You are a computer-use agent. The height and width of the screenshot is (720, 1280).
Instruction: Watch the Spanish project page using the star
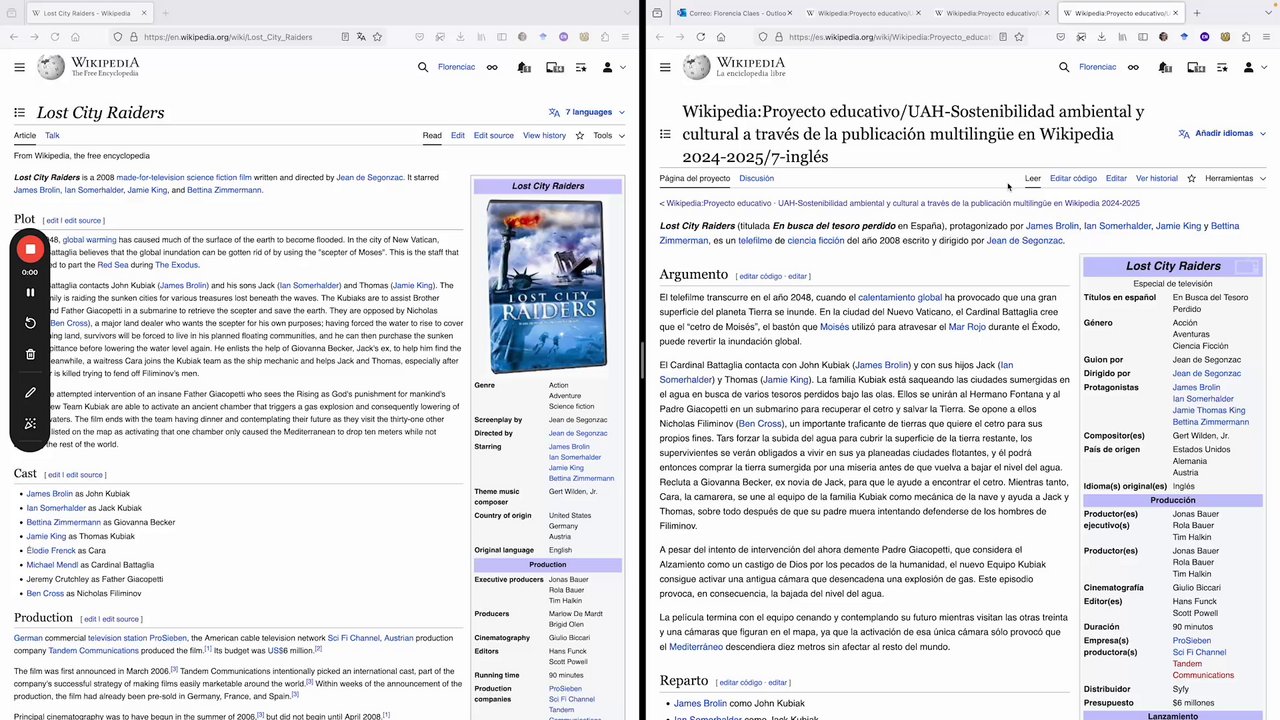point(1191,178)
